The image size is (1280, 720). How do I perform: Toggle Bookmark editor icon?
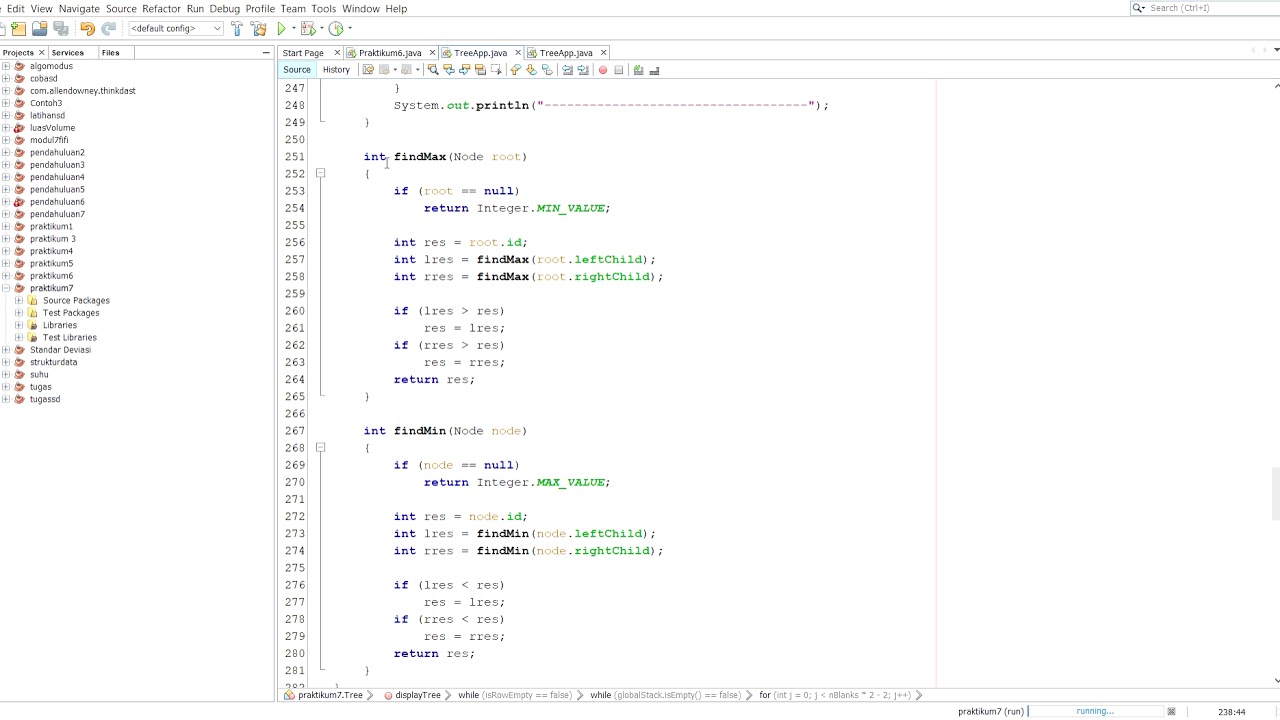coord(547,70)
